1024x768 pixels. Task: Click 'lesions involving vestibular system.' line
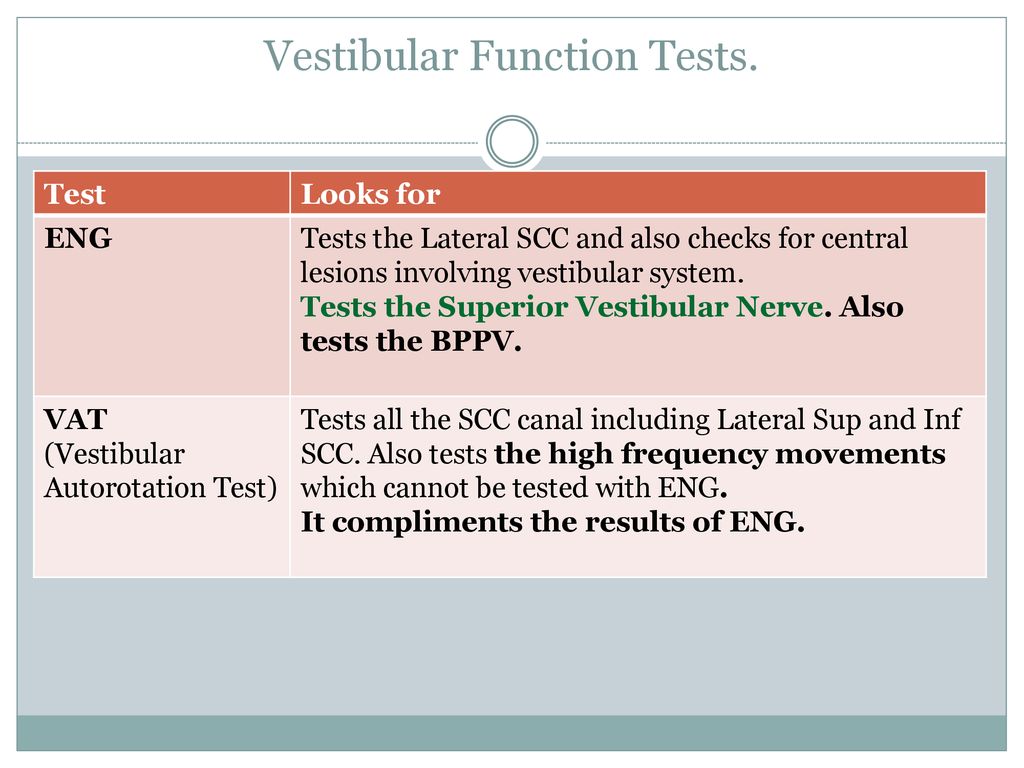click(x=522, y=273)
